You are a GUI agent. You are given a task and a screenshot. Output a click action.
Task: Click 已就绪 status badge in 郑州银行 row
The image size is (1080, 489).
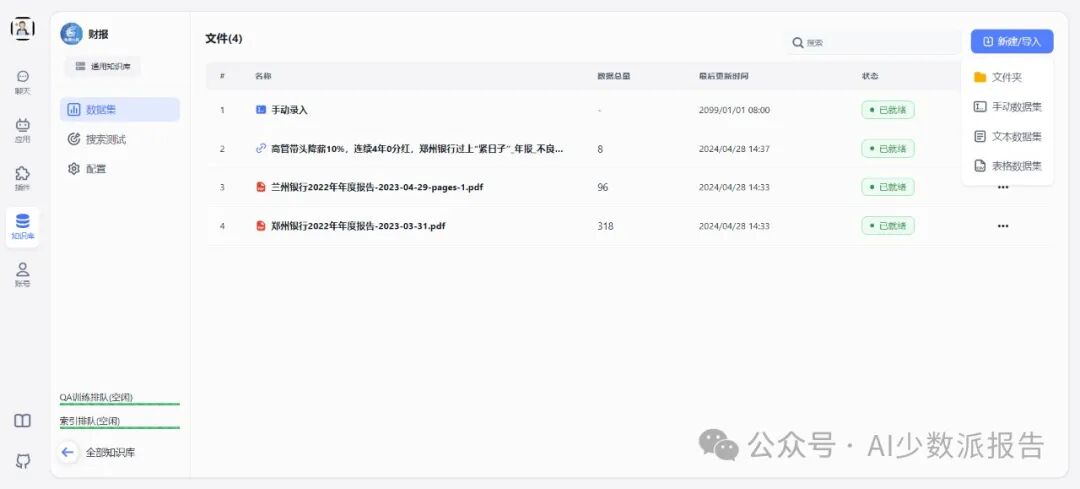pos(888,225)
